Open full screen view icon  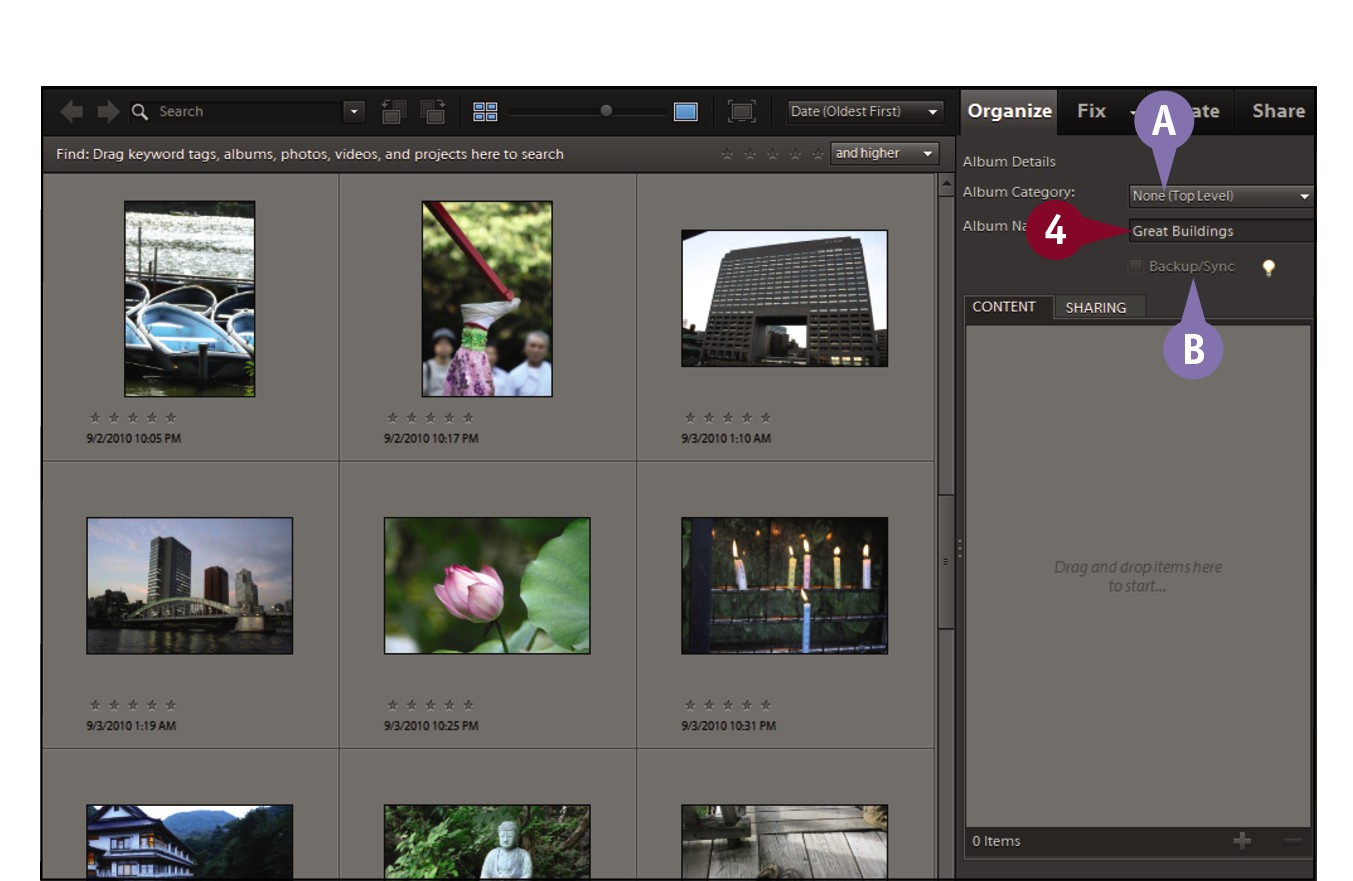coord(742,112)
